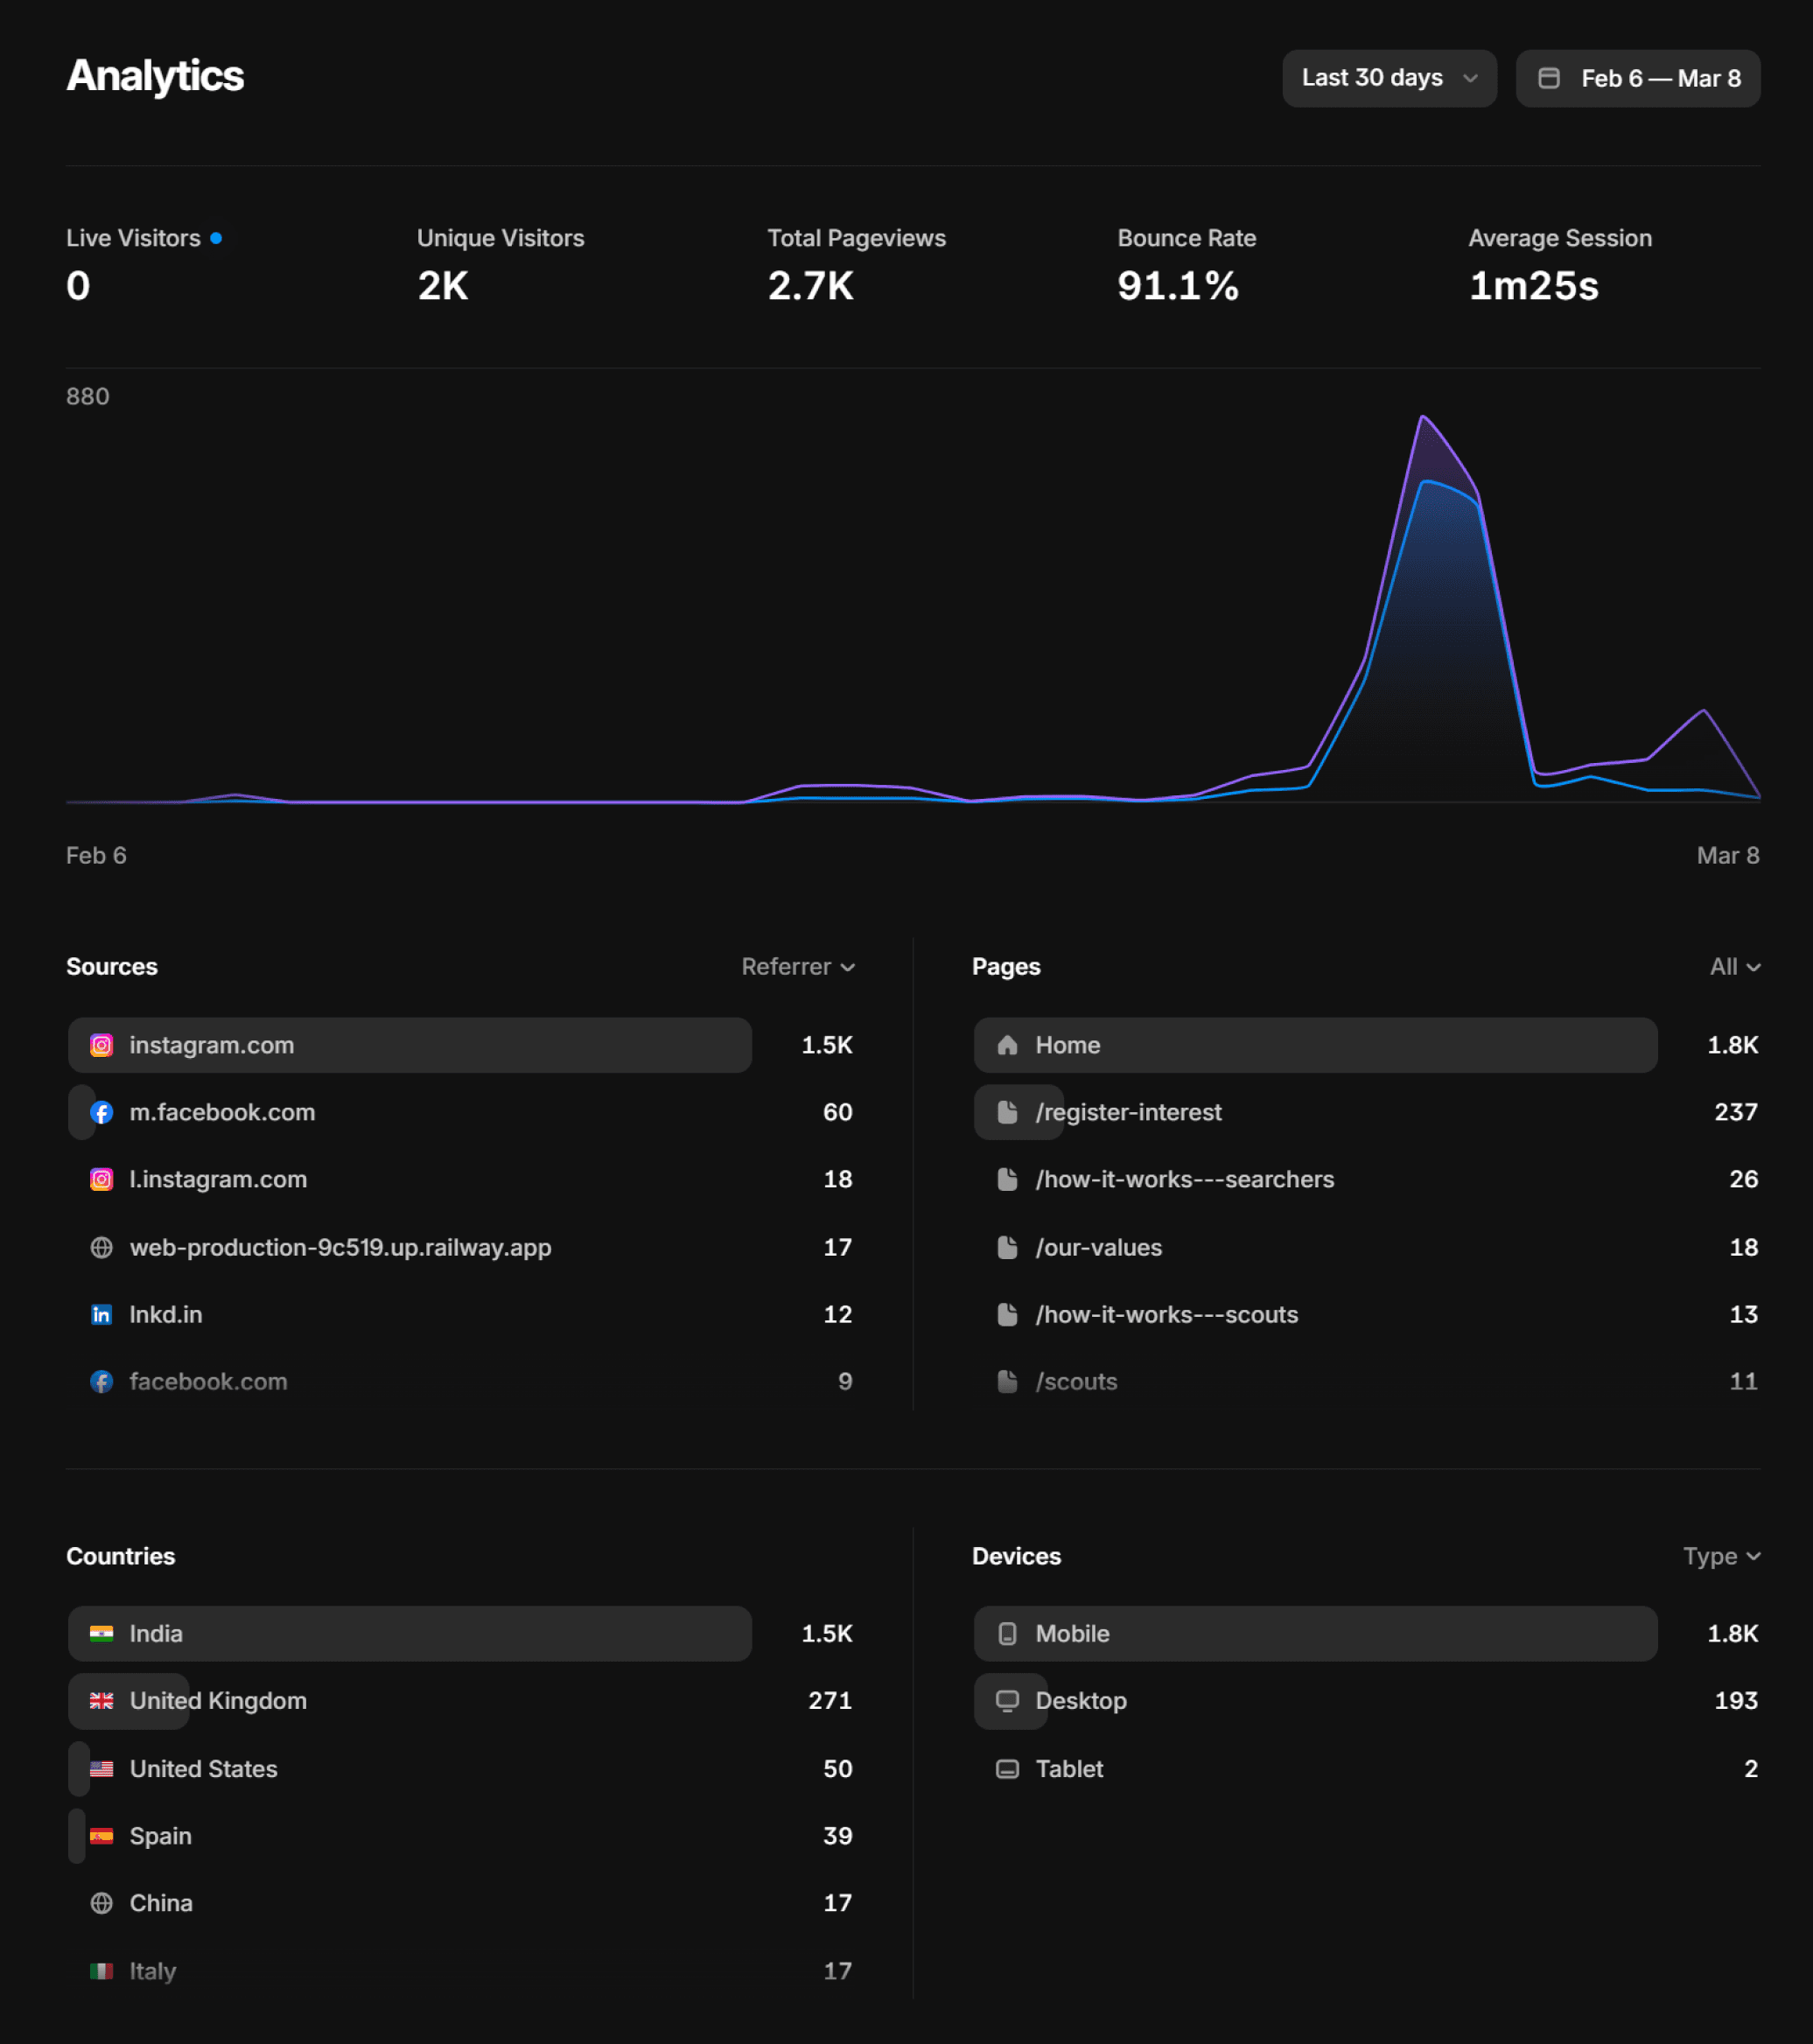Viewport: 1813px width, 2044px height.
Task: Click the LinkedIn icon next to lnkd.in
Action: click(x=101, y=1314)
